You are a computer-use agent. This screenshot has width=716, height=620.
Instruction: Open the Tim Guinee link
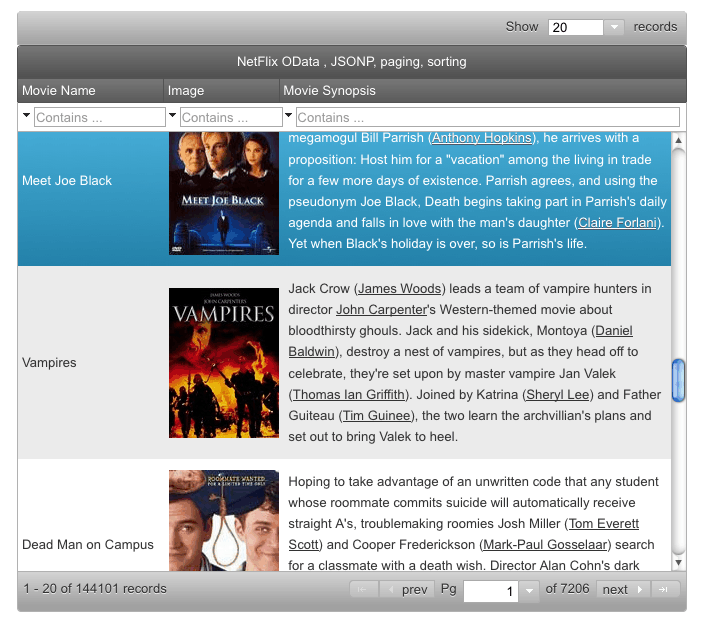(x=377, y=415)
